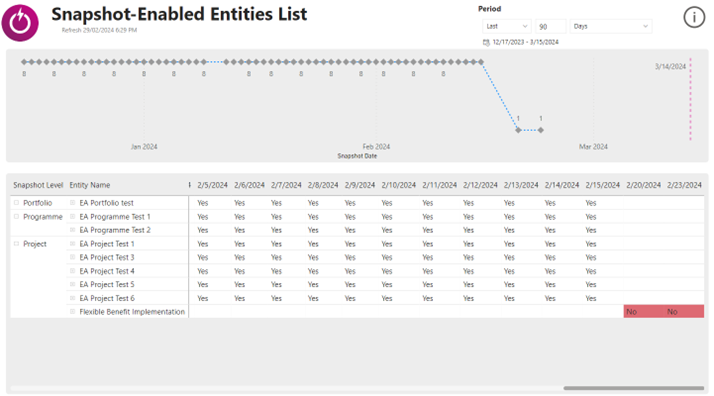Click the red No cell under 2/23/2024
The width and height of the screenshot is (714, 396).
pos(684,312)
